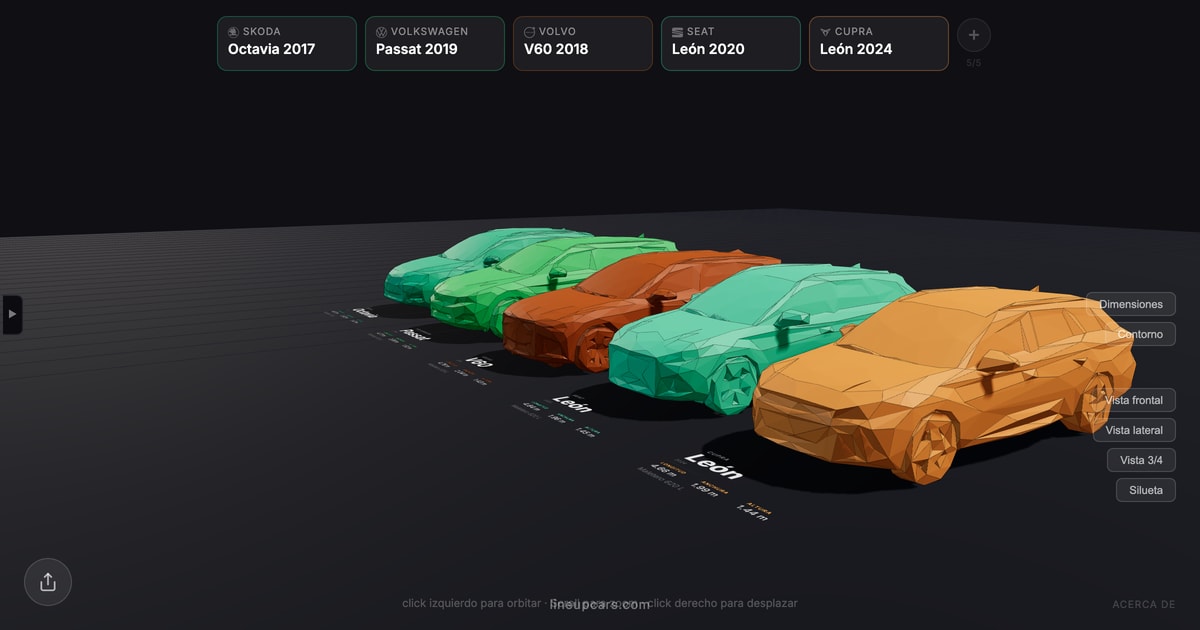Click the Cupra logo icon
The image size is (1200, 630).
pos(825,32)
